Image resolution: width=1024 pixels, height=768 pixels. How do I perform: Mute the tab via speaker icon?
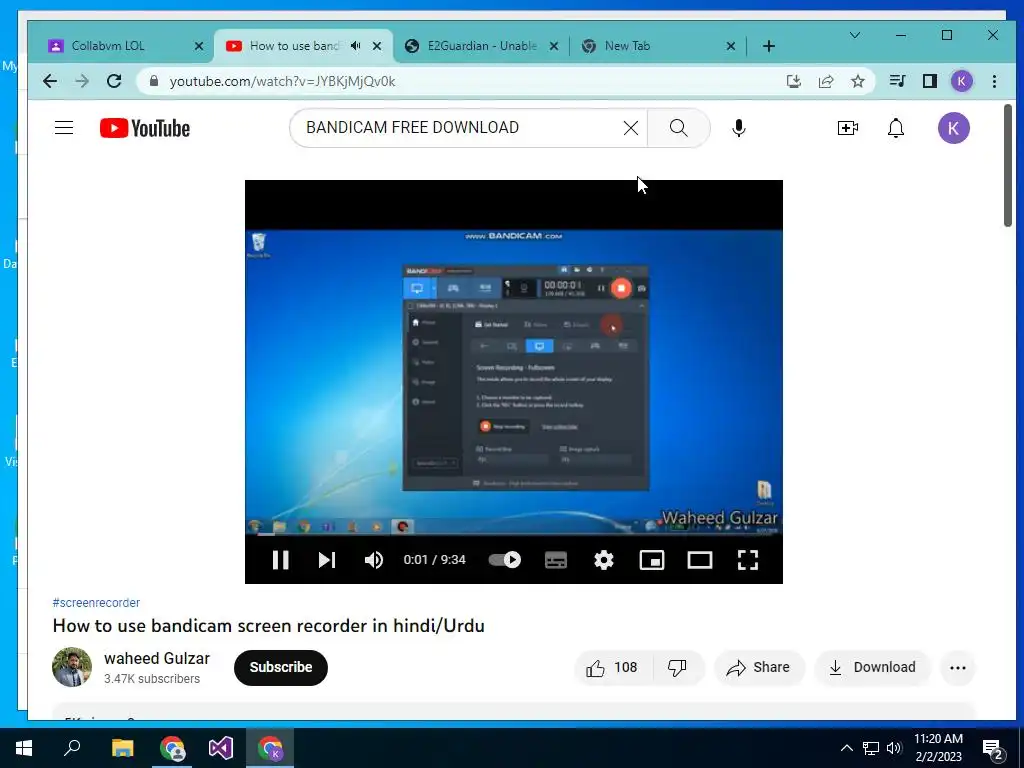(x=356, y=46)
